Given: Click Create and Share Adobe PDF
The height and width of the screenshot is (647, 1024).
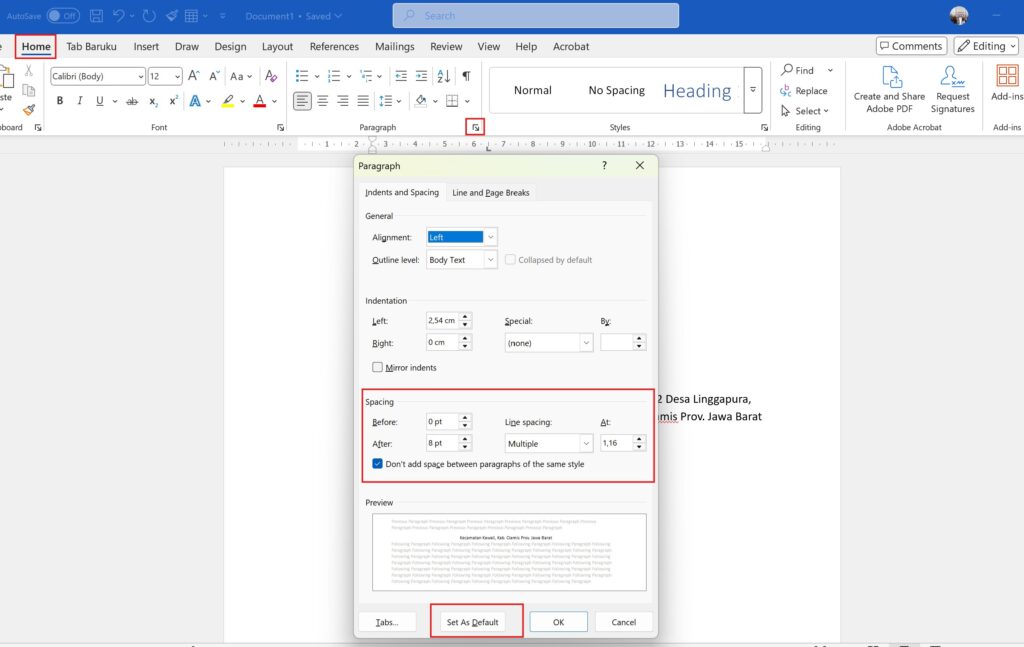Looking at the screenshot, I should 889,89.
